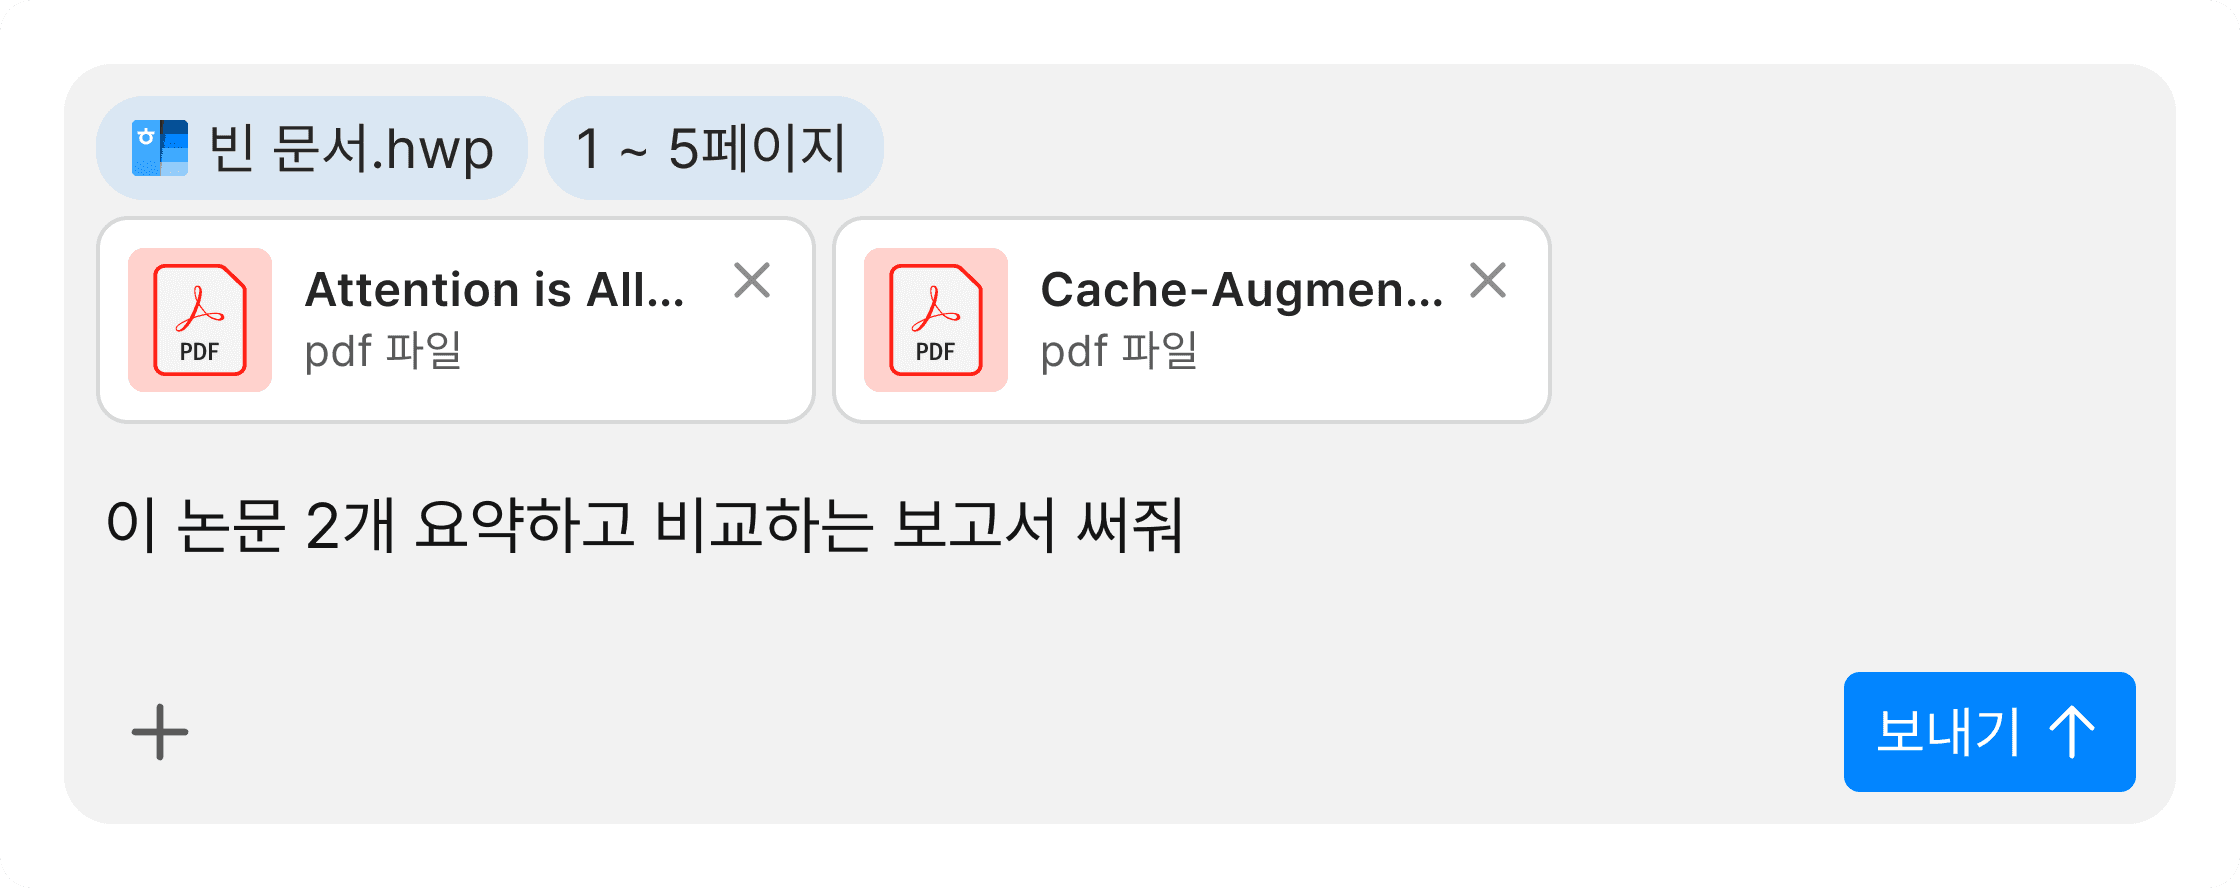Image resolution: width=2240 pixels, height=888 pixels.
Task: Expand the Attention is All attachment card
Action: [x=455, y=318]
